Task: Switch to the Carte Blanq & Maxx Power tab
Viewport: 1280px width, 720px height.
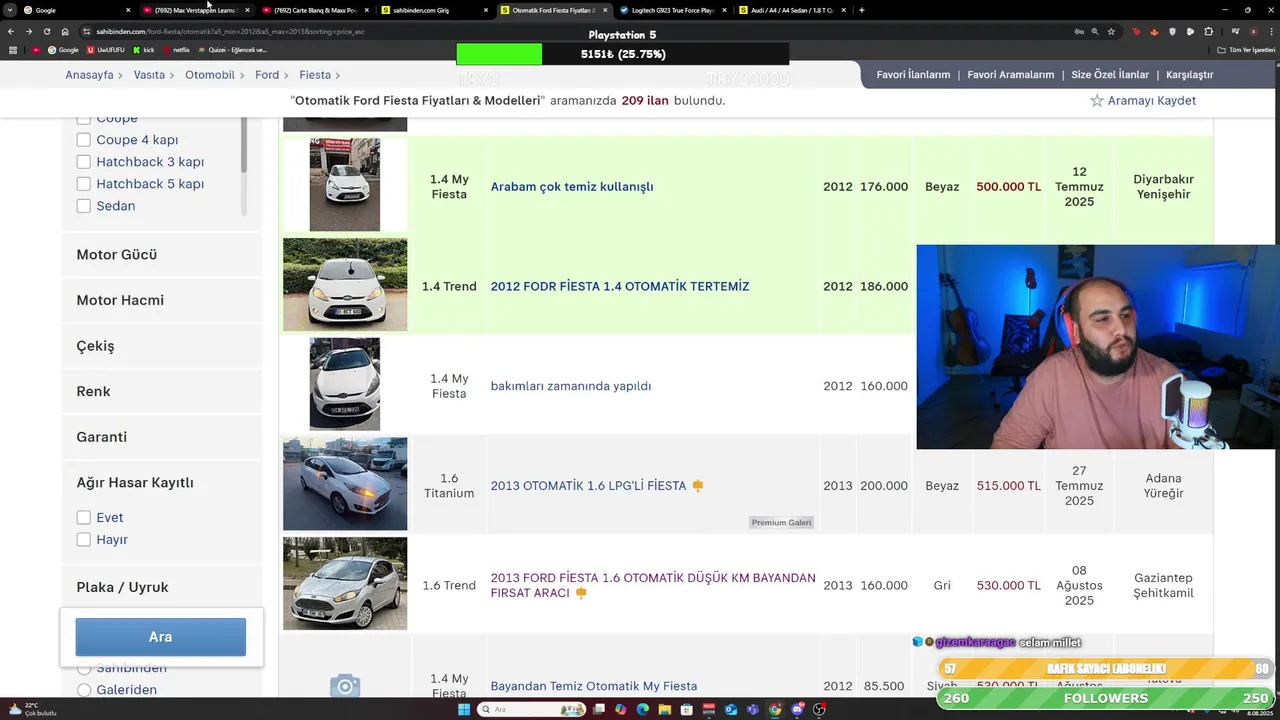Action: 314,10
